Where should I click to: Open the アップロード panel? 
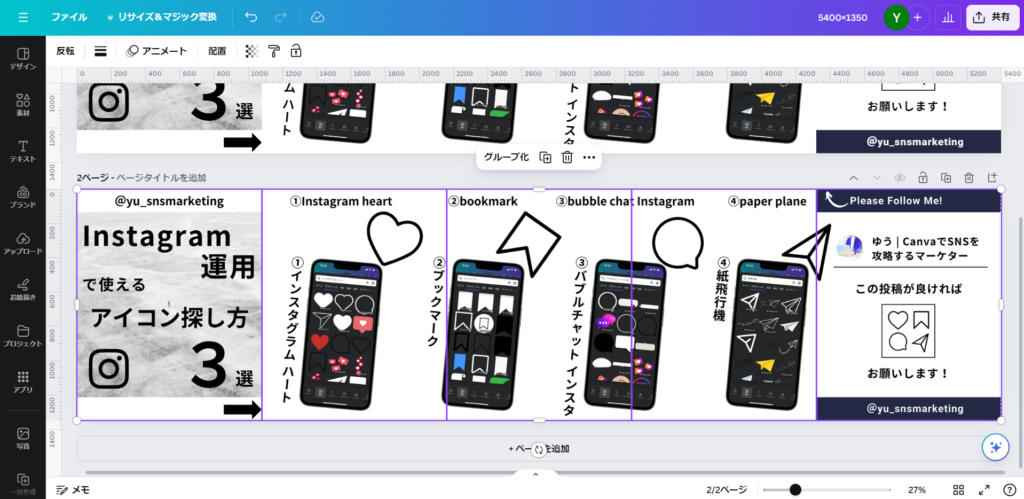(x=23, y=243)
